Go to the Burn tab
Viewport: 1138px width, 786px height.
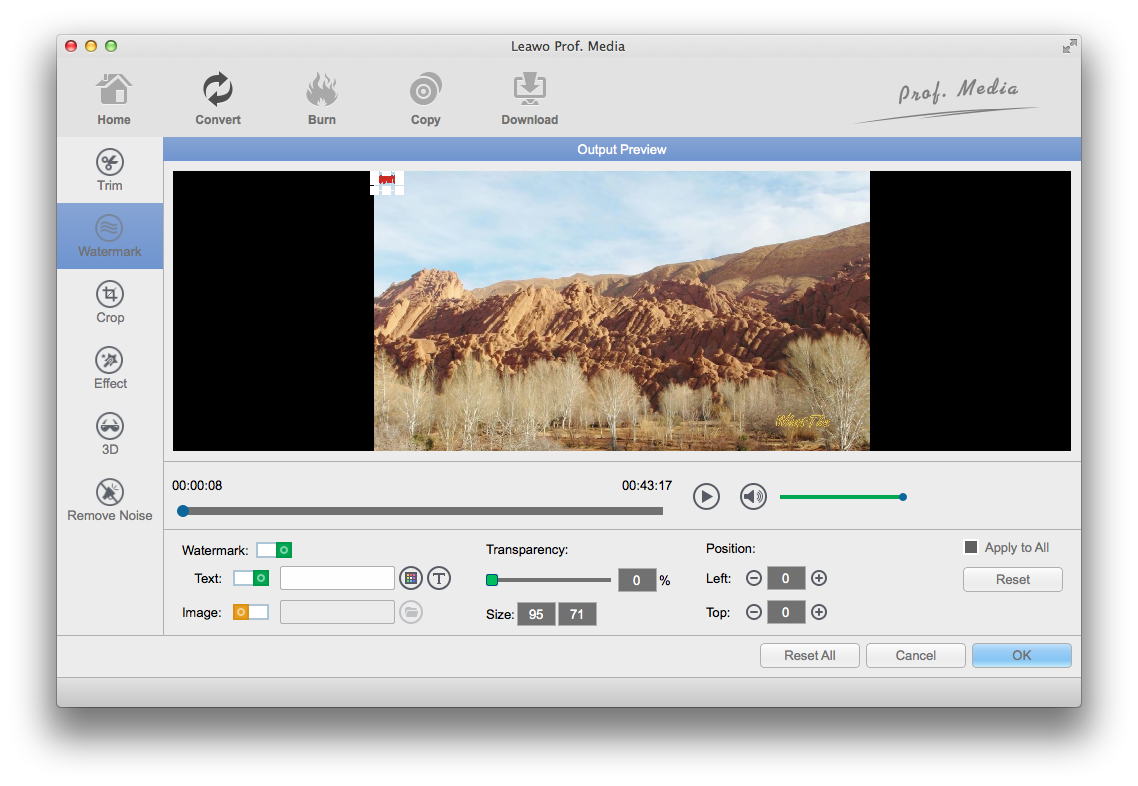[x=322, y=100]
